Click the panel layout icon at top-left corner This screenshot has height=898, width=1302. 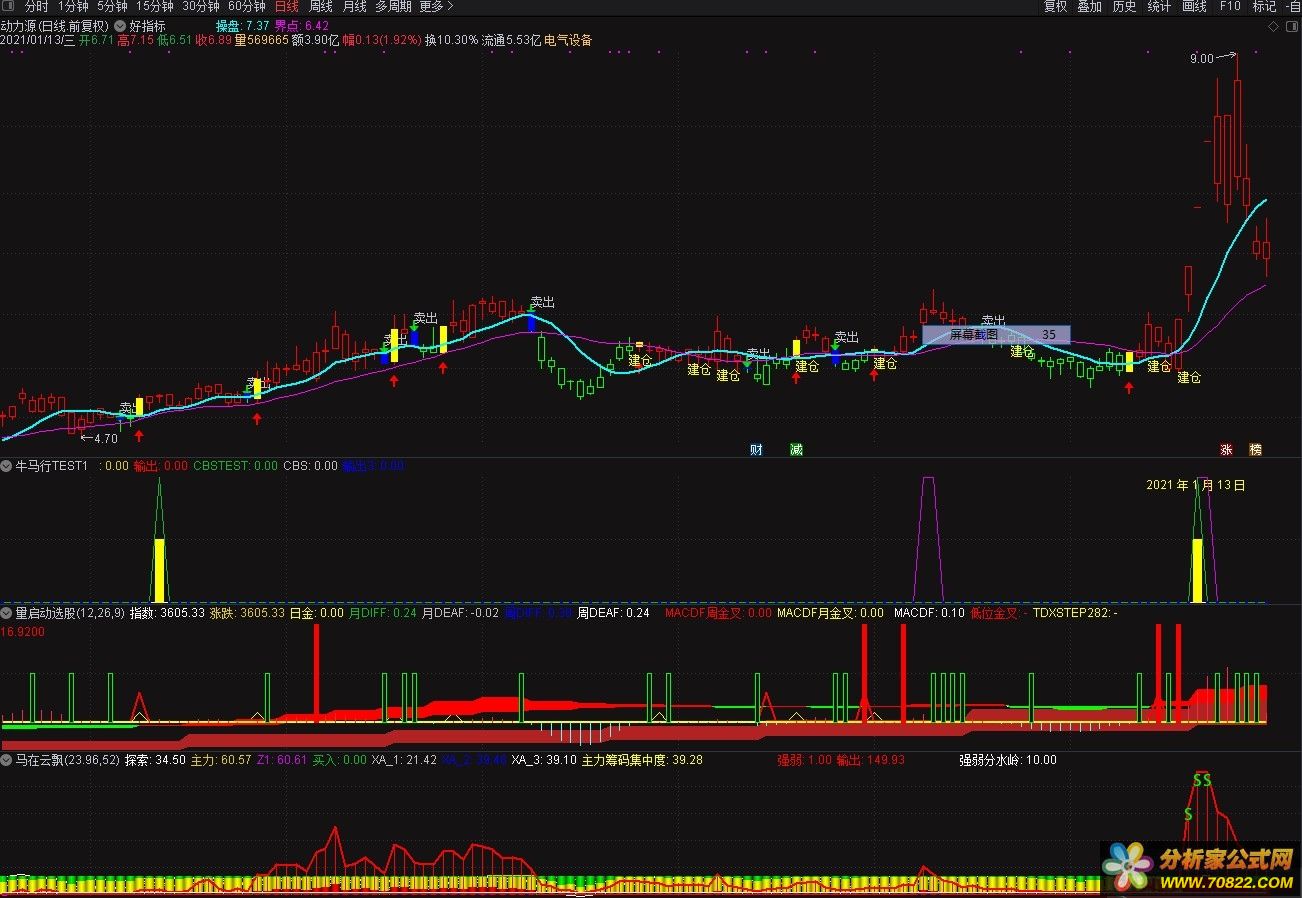10,7
